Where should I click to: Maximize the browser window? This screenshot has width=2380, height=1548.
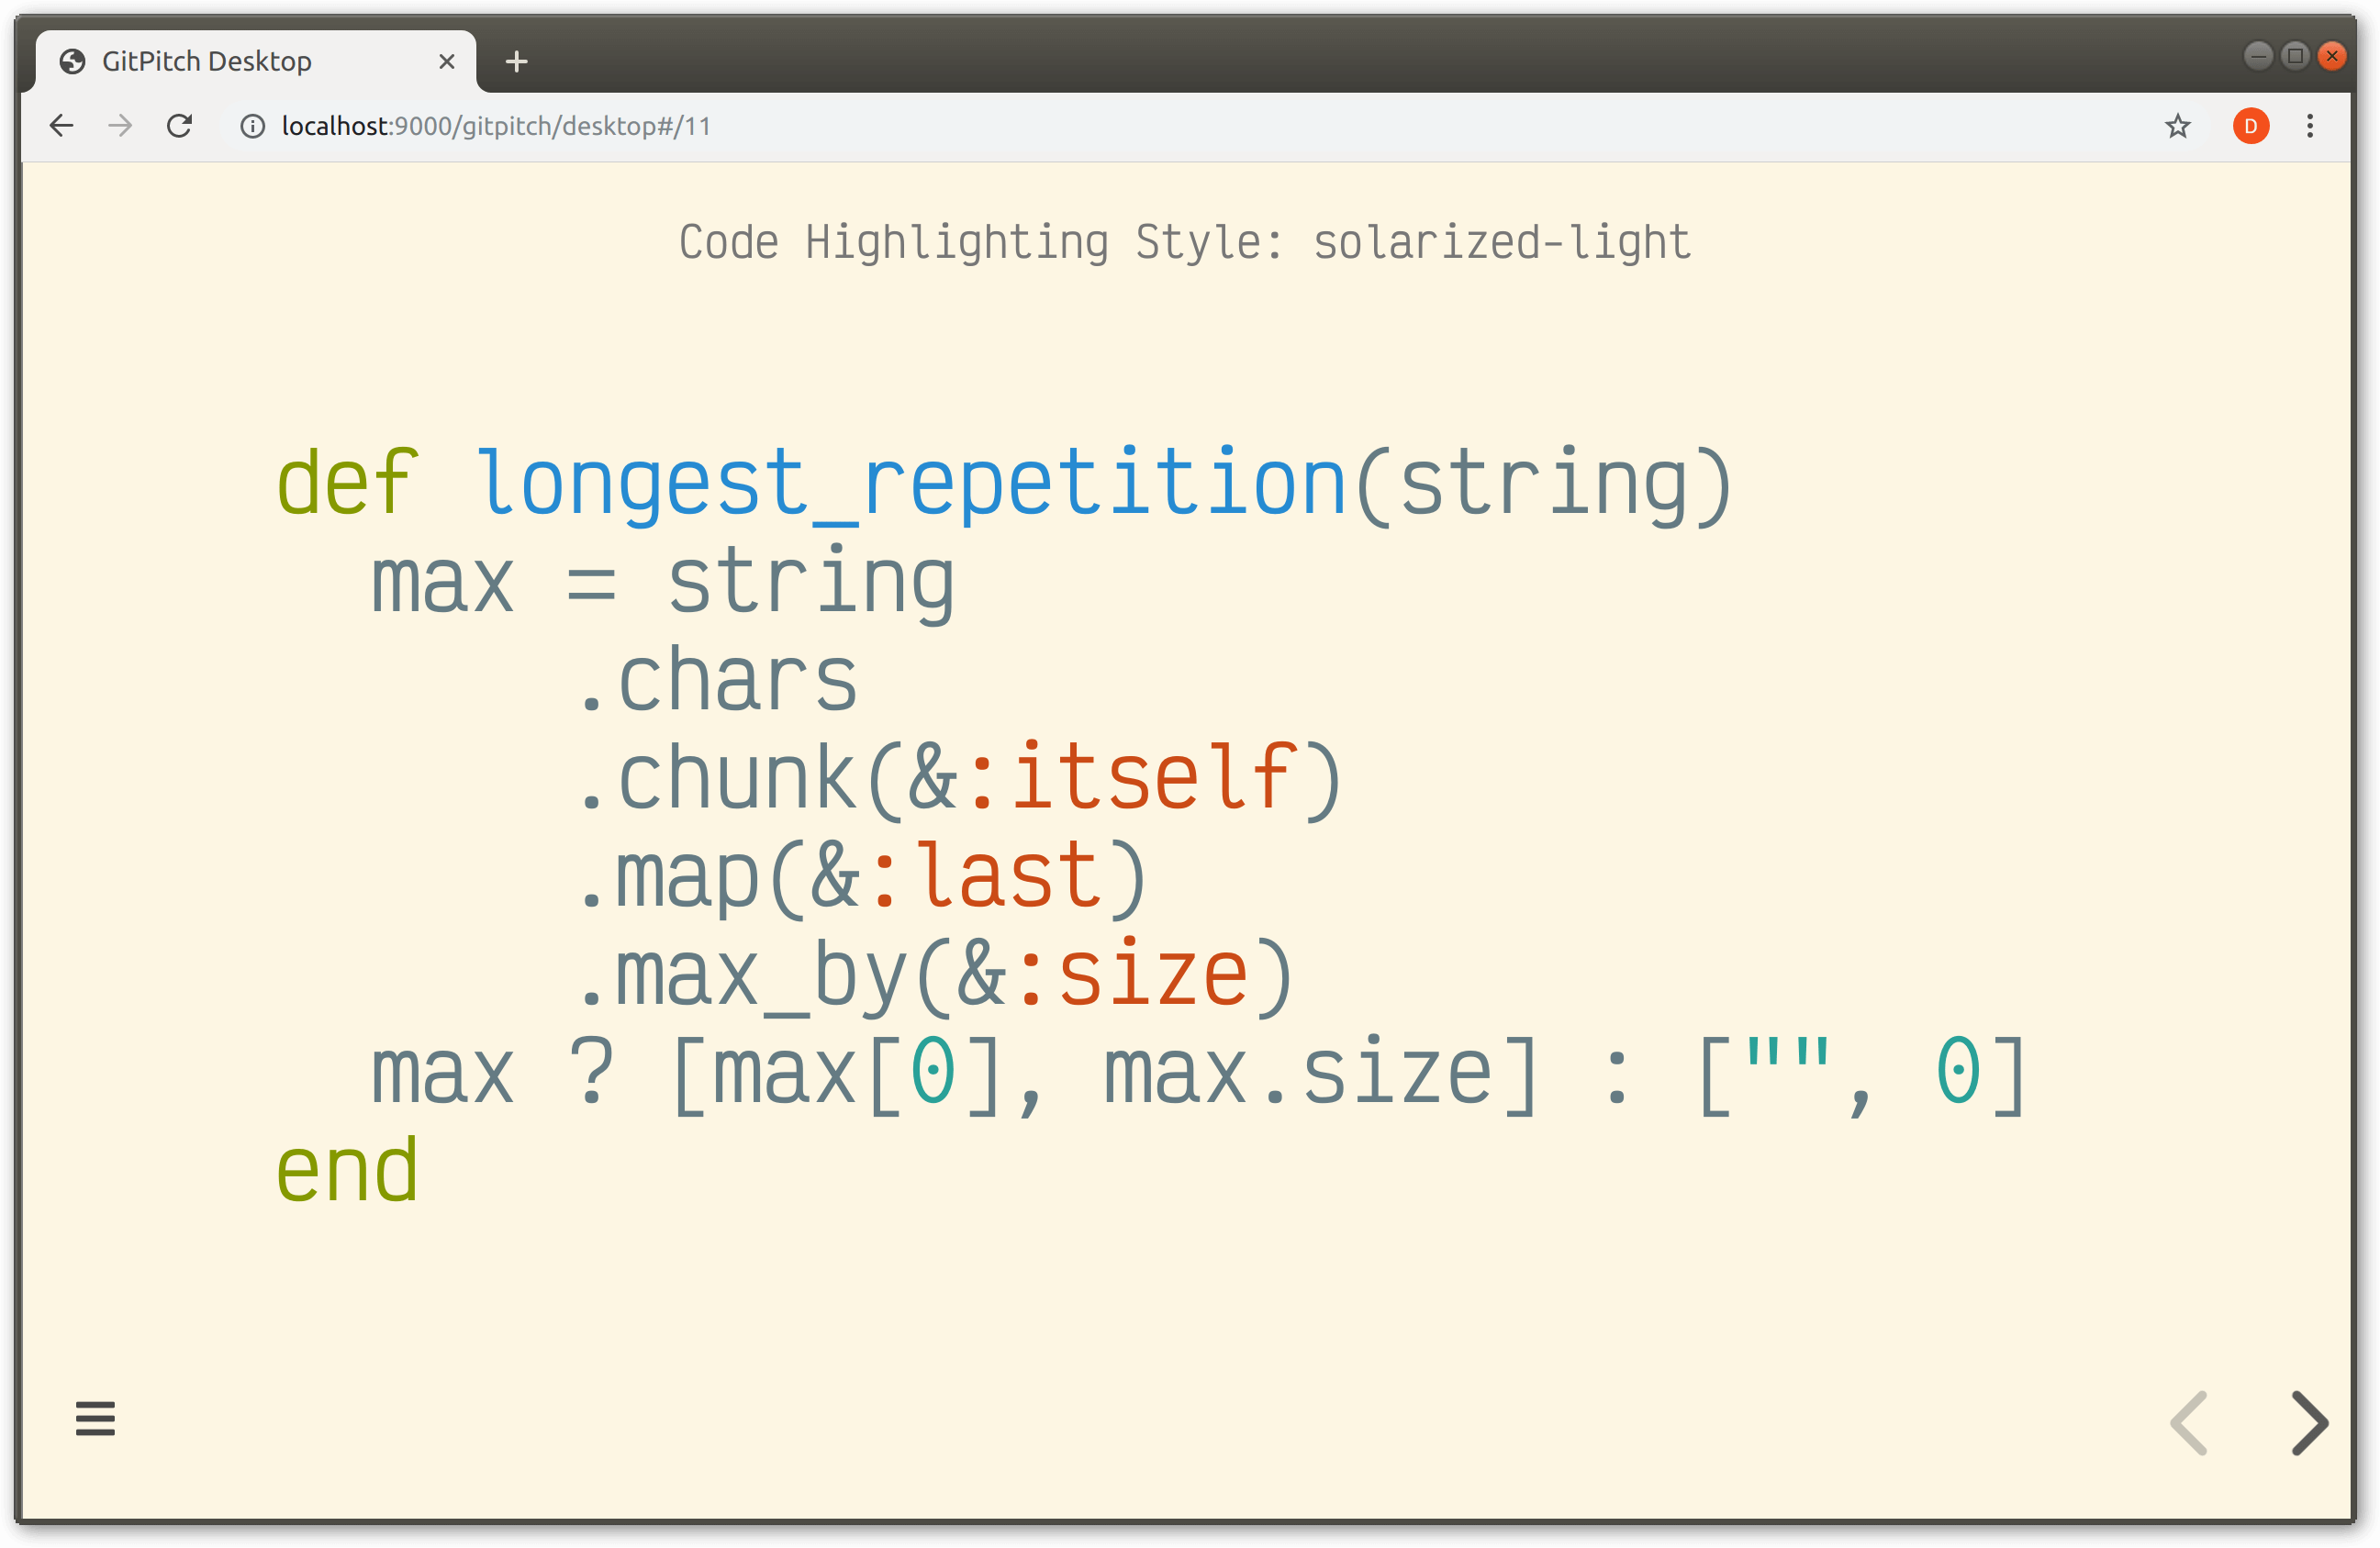2295,56
